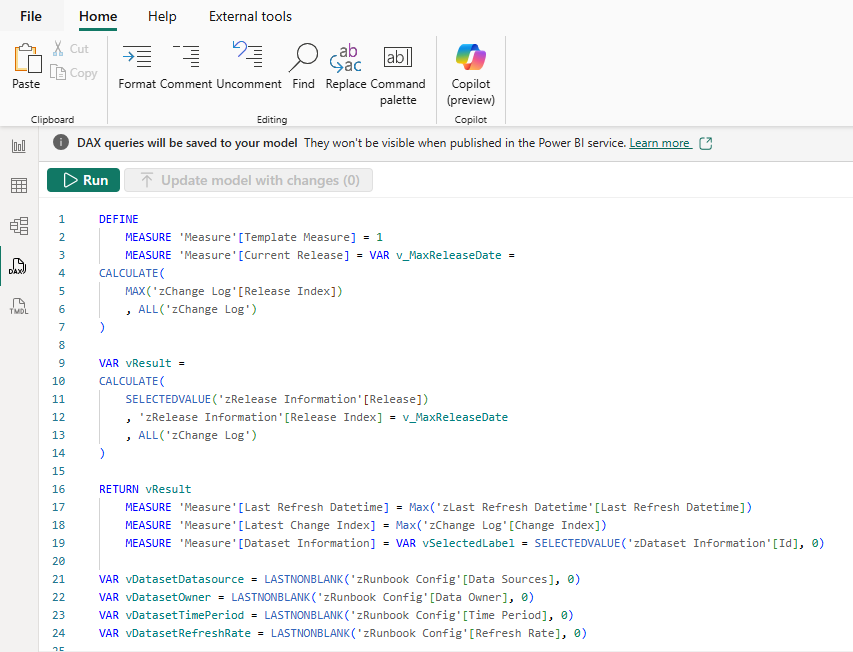Switch to Report view in left sidebar
This screenshot has width=853, height=652.
coord(19,146)
